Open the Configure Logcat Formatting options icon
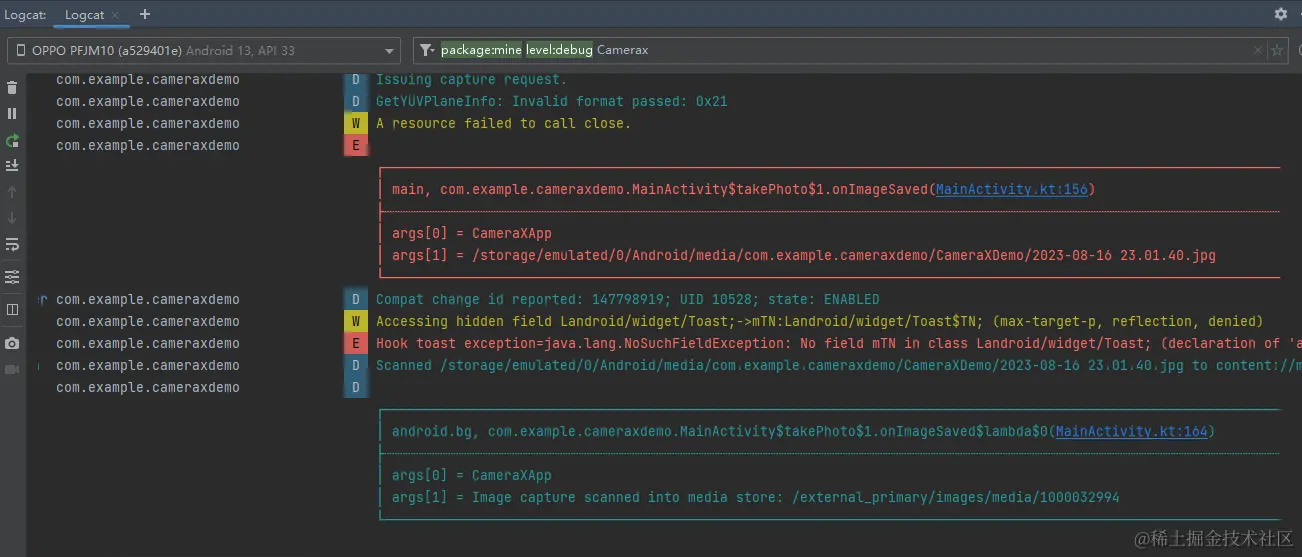The width and height of the screenshot is (1302, 557). point(12,276)
